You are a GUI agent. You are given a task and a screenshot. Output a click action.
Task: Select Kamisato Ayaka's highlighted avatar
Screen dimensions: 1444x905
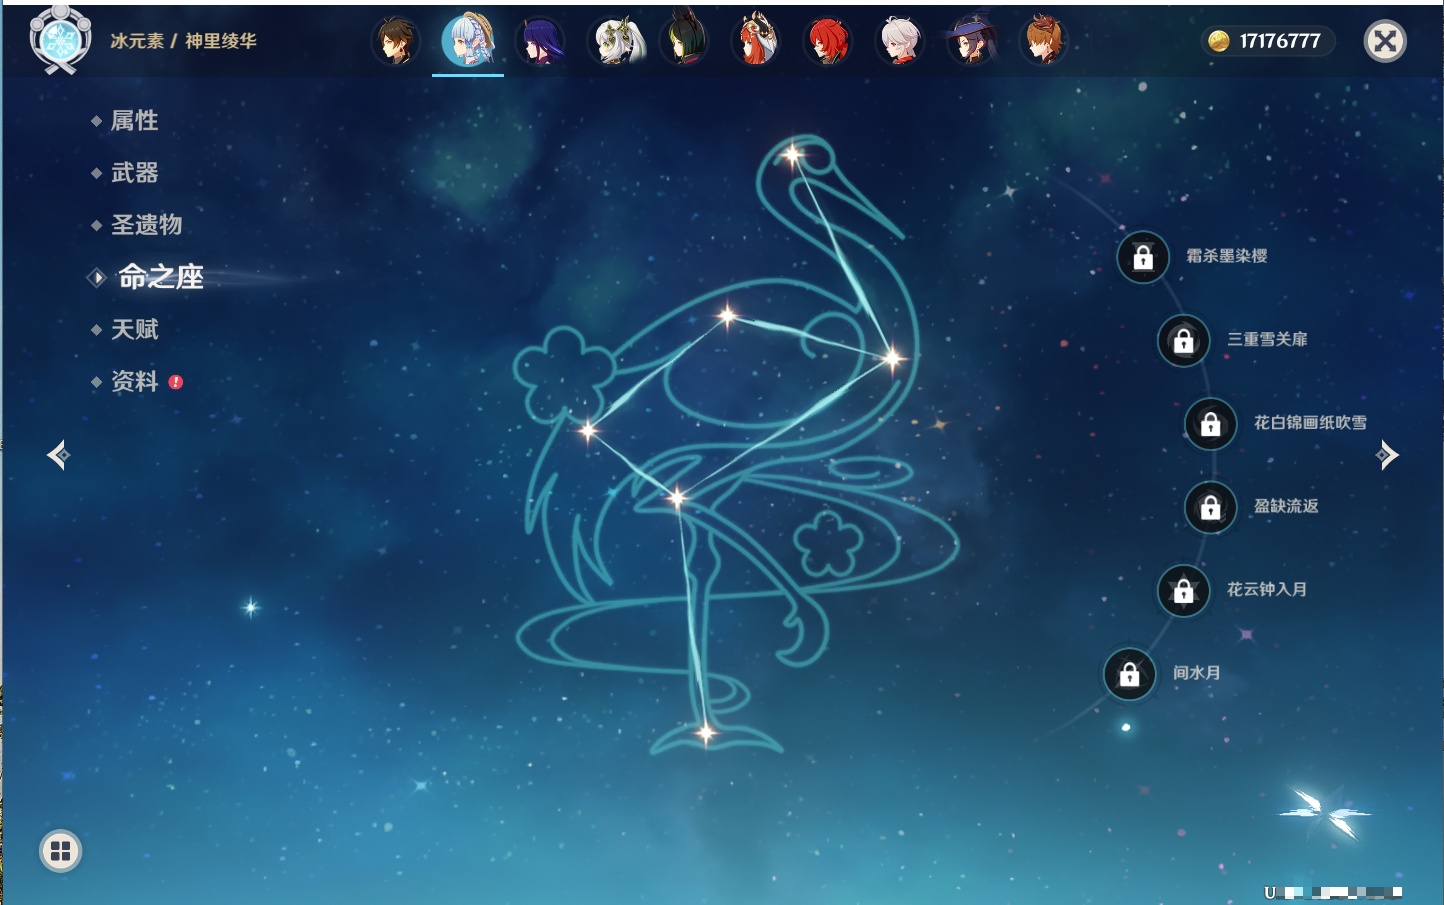(x=468, y=41)
